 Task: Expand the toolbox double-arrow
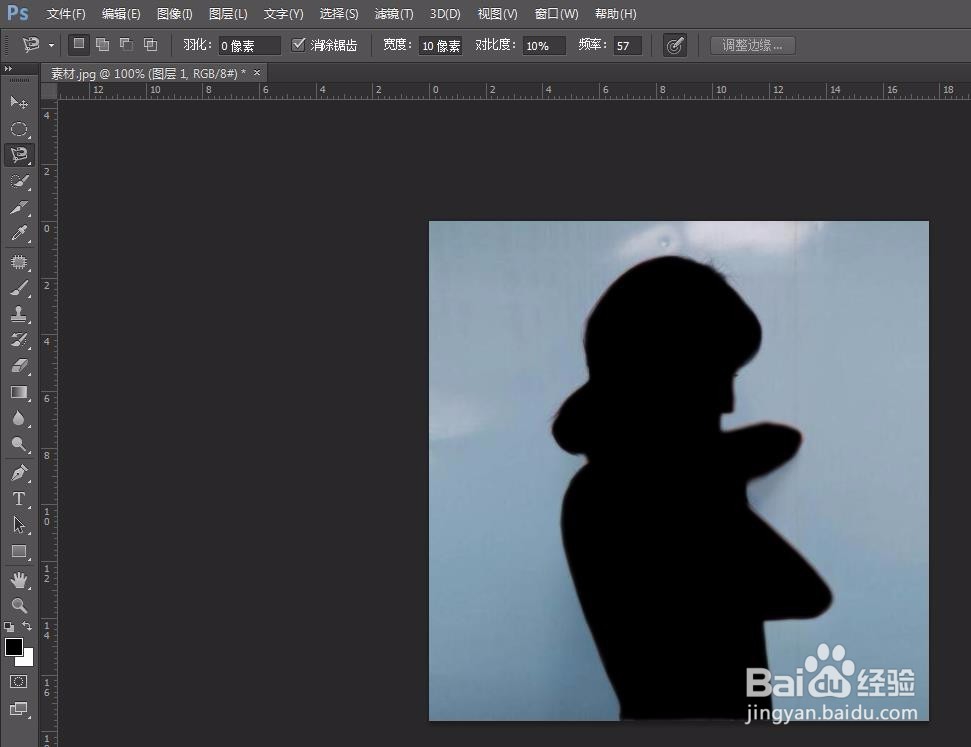pos(8,69)
